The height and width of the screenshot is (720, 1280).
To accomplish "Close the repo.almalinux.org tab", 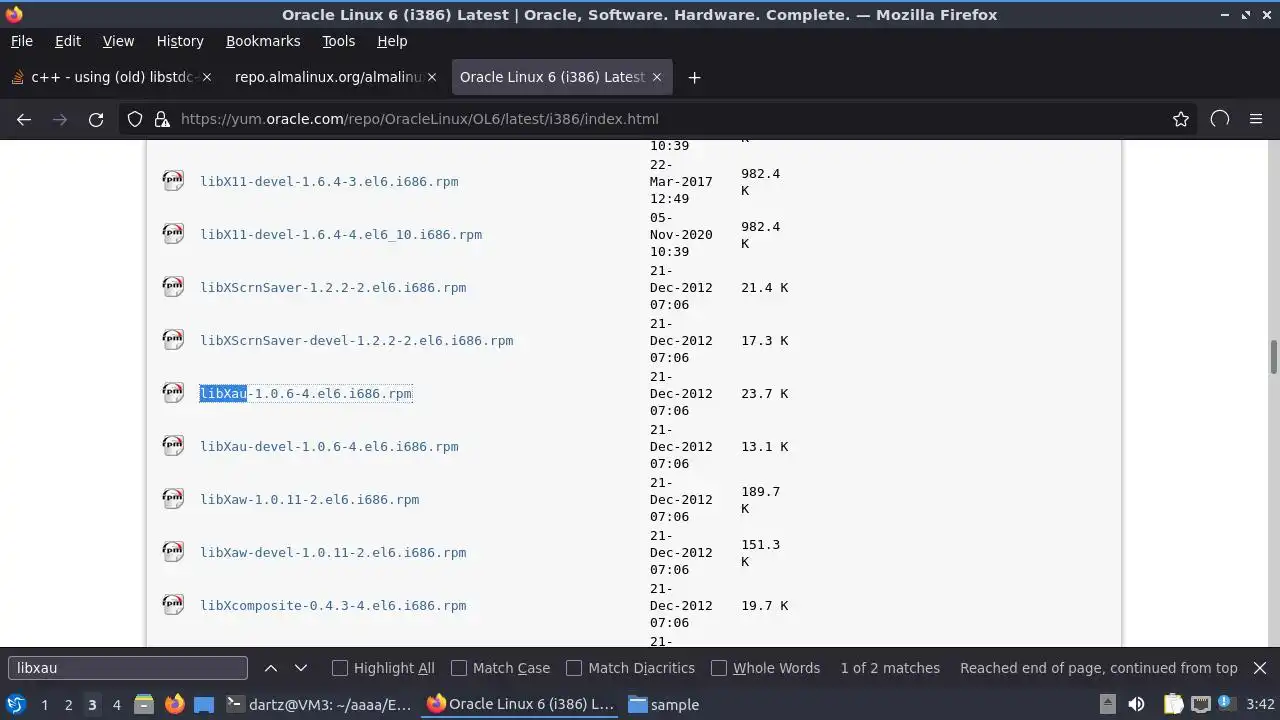I will tap(432, 77).
